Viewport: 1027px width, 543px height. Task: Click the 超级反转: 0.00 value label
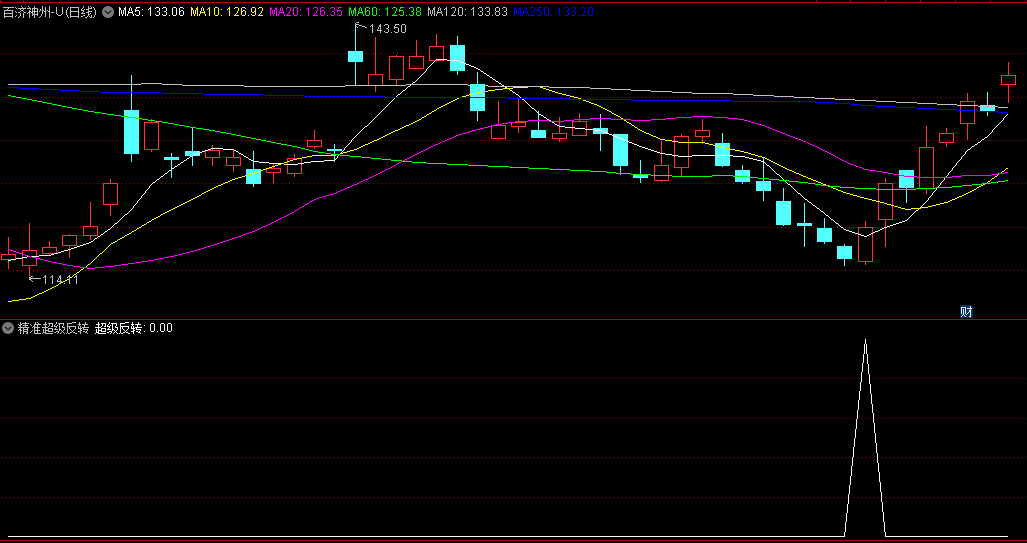134,328
